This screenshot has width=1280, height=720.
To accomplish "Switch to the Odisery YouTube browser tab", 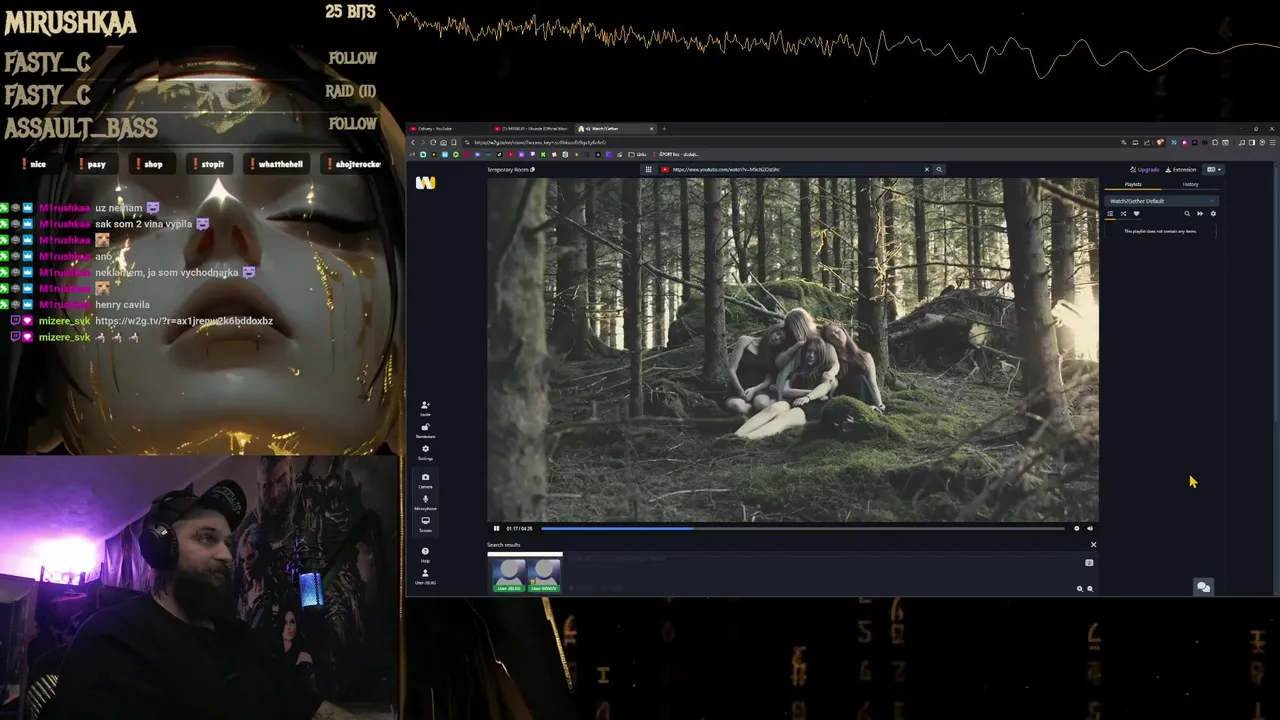I will pos(447,129).
